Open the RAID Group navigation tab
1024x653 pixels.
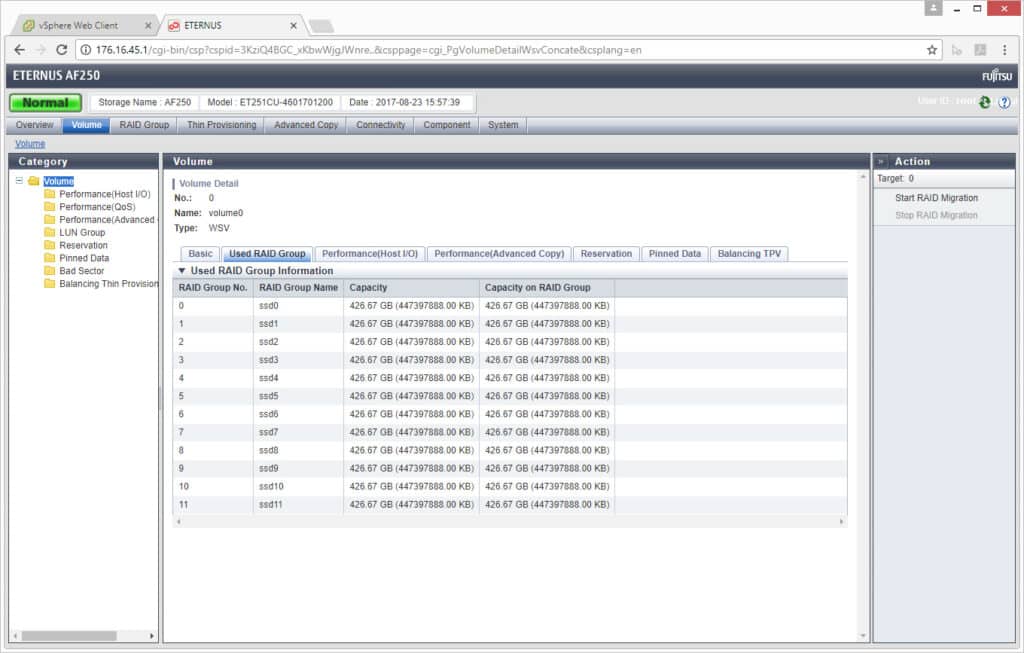tap(144, 125)
